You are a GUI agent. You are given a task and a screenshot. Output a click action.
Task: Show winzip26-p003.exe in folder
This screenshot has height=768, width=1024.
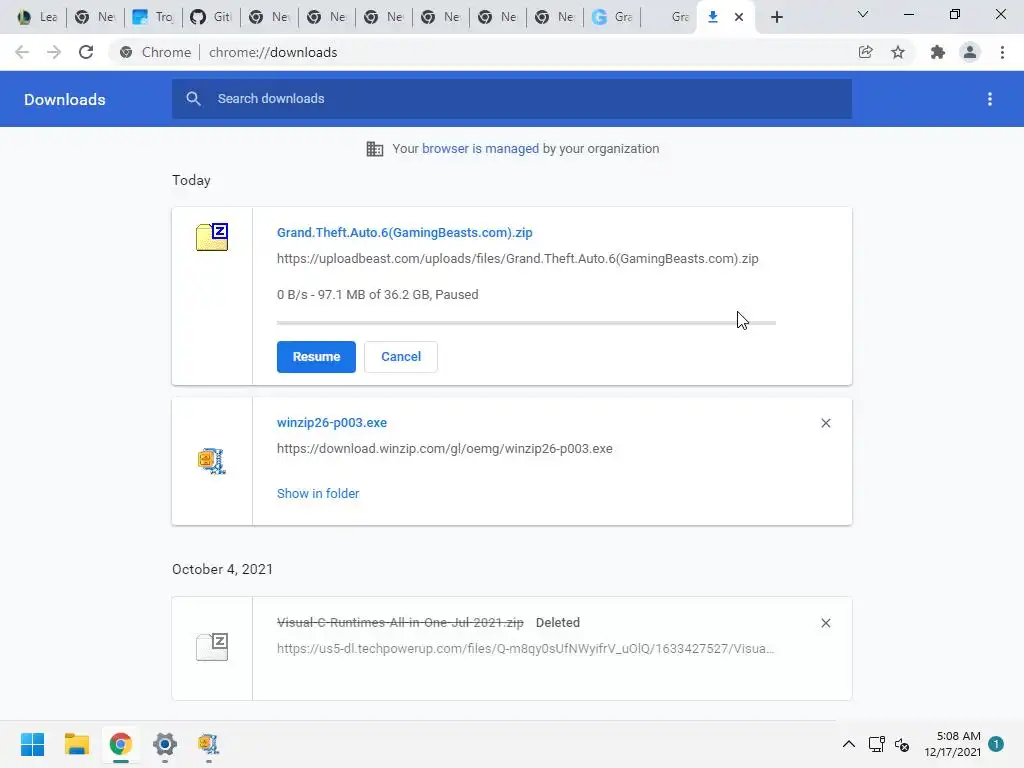318,494
